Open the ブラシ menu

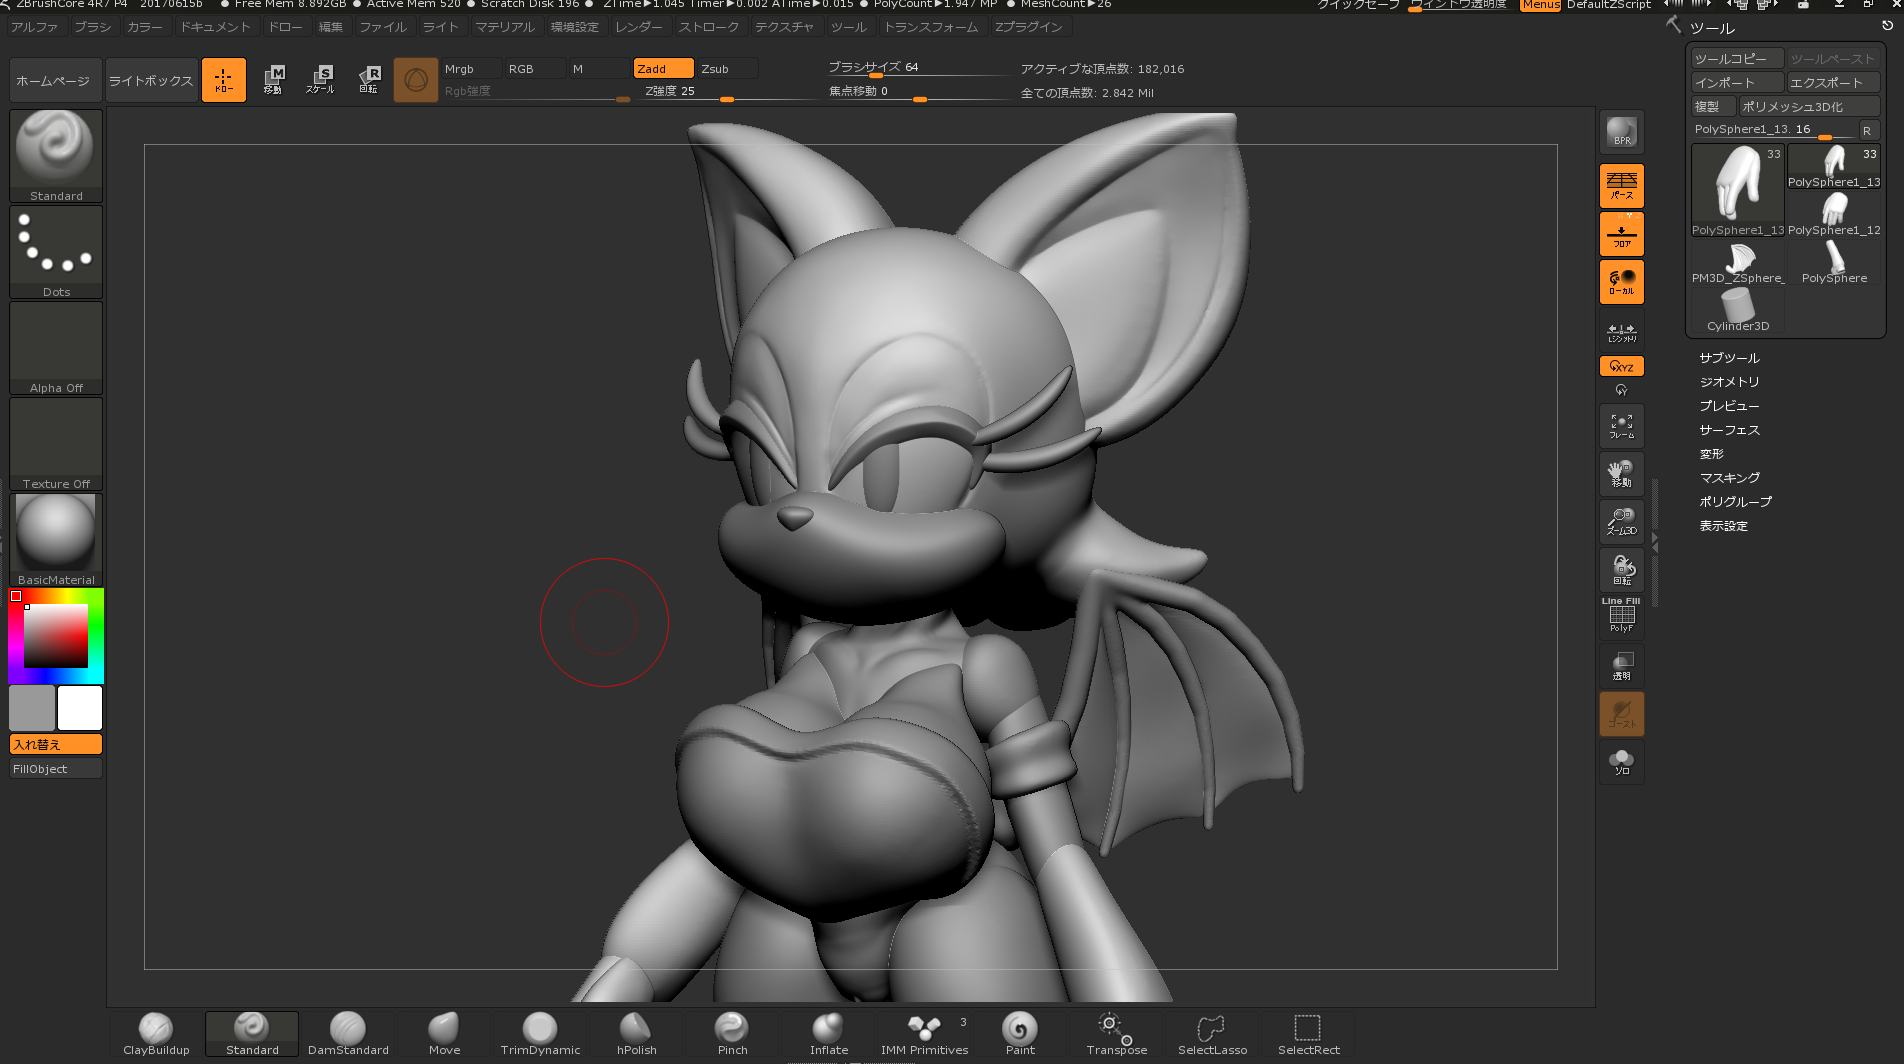93,27
